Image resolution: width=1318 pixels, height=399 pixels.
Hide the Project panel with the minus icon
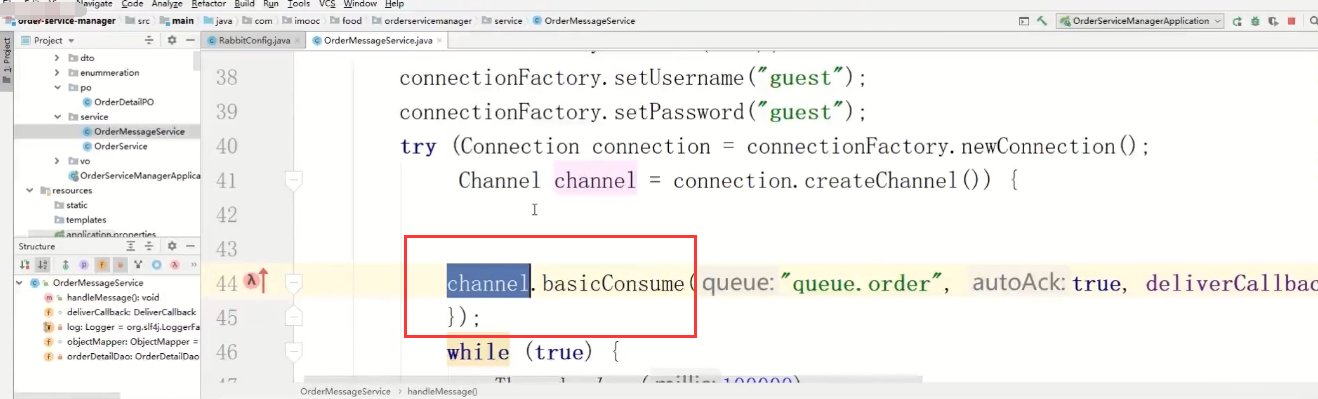pos(189,40)
